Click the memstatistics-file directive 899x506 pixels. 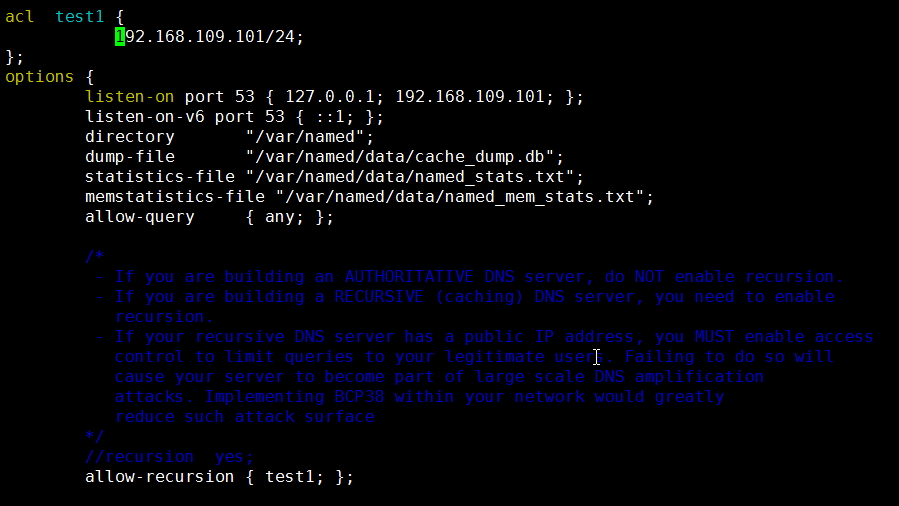(175, 197)
